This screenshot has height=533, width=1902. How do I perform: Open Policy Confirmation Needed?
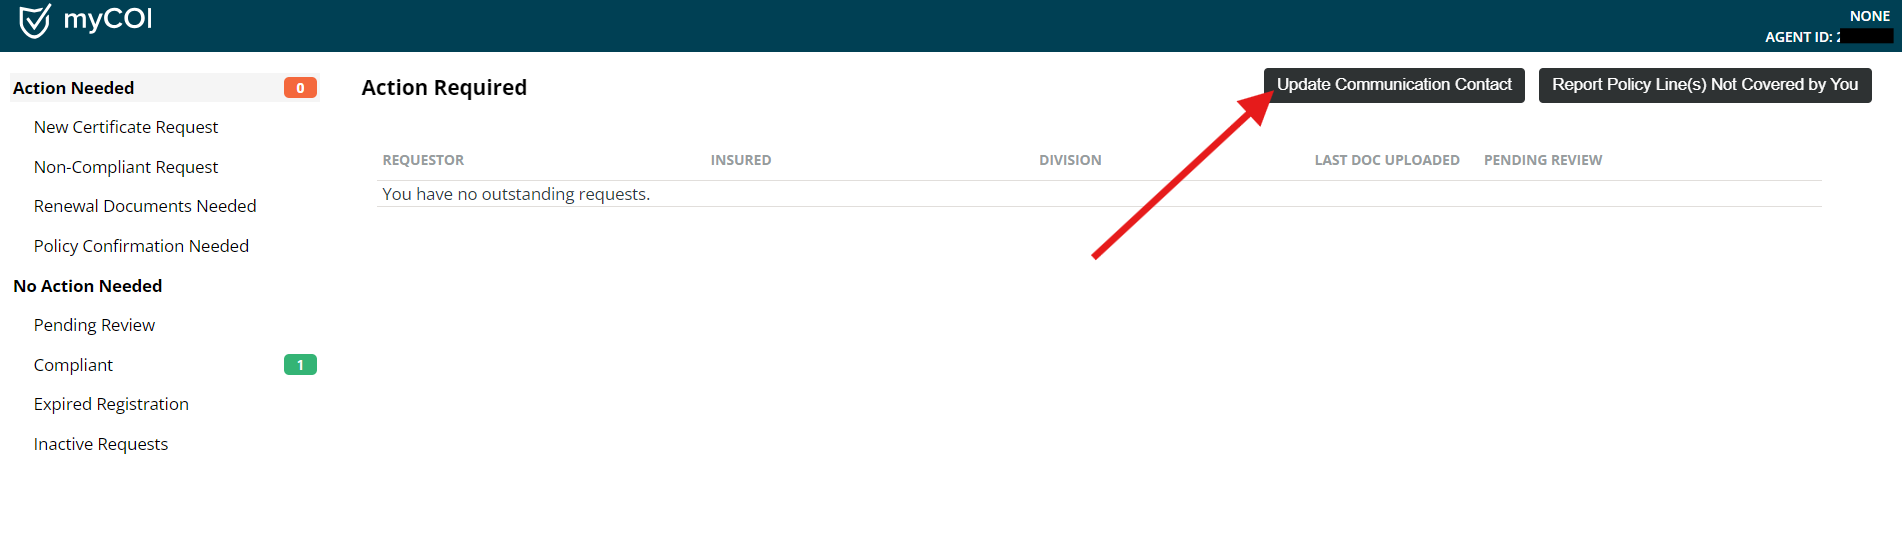141,246
